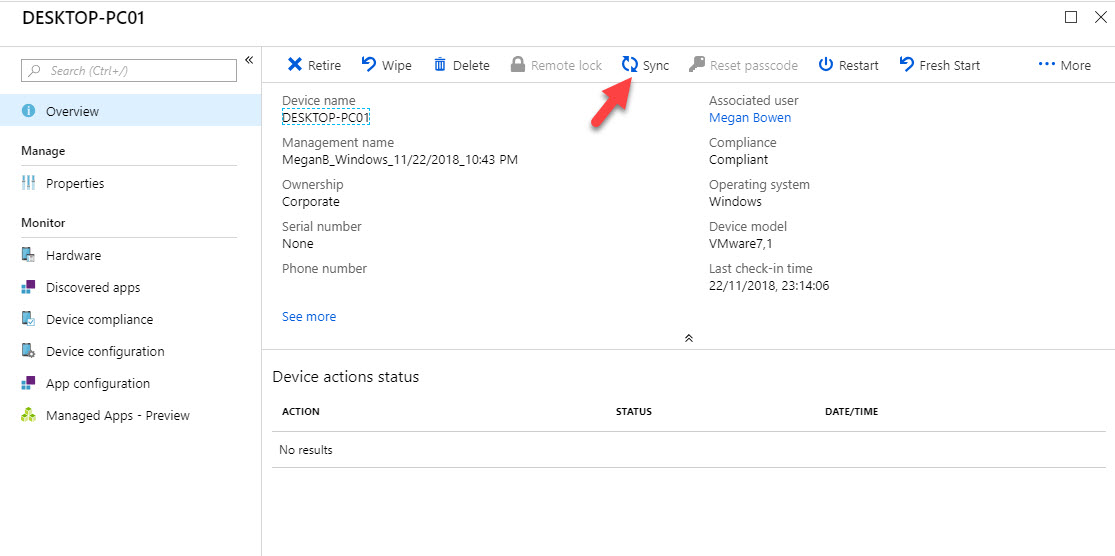
Task: Restart the device using the power icon
Action: click(x=826, y=65)
